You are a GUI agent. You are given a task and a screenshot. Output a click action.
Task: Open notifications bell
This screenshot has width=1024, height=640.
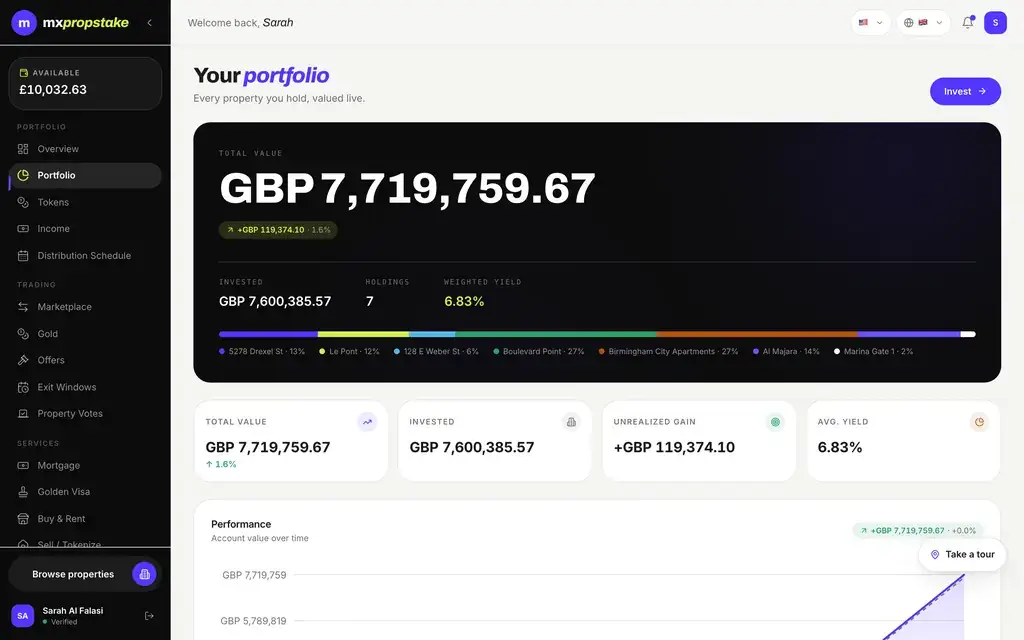[968, 22]
